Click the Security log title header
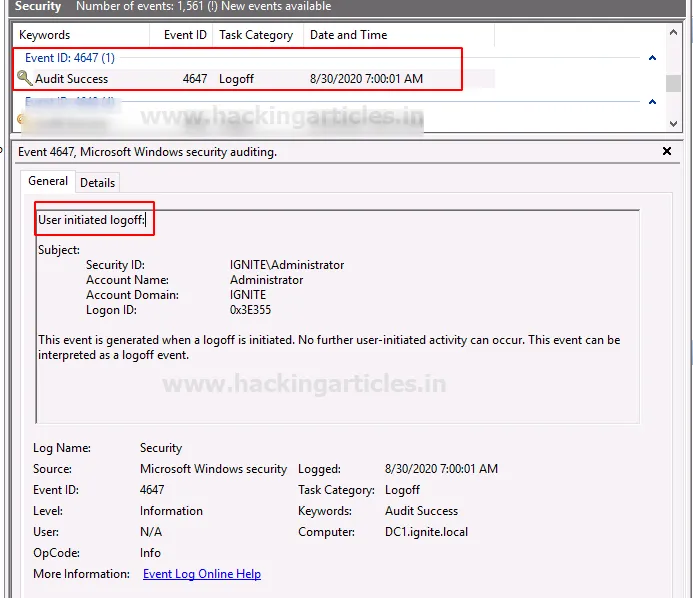 coord(38,6)
